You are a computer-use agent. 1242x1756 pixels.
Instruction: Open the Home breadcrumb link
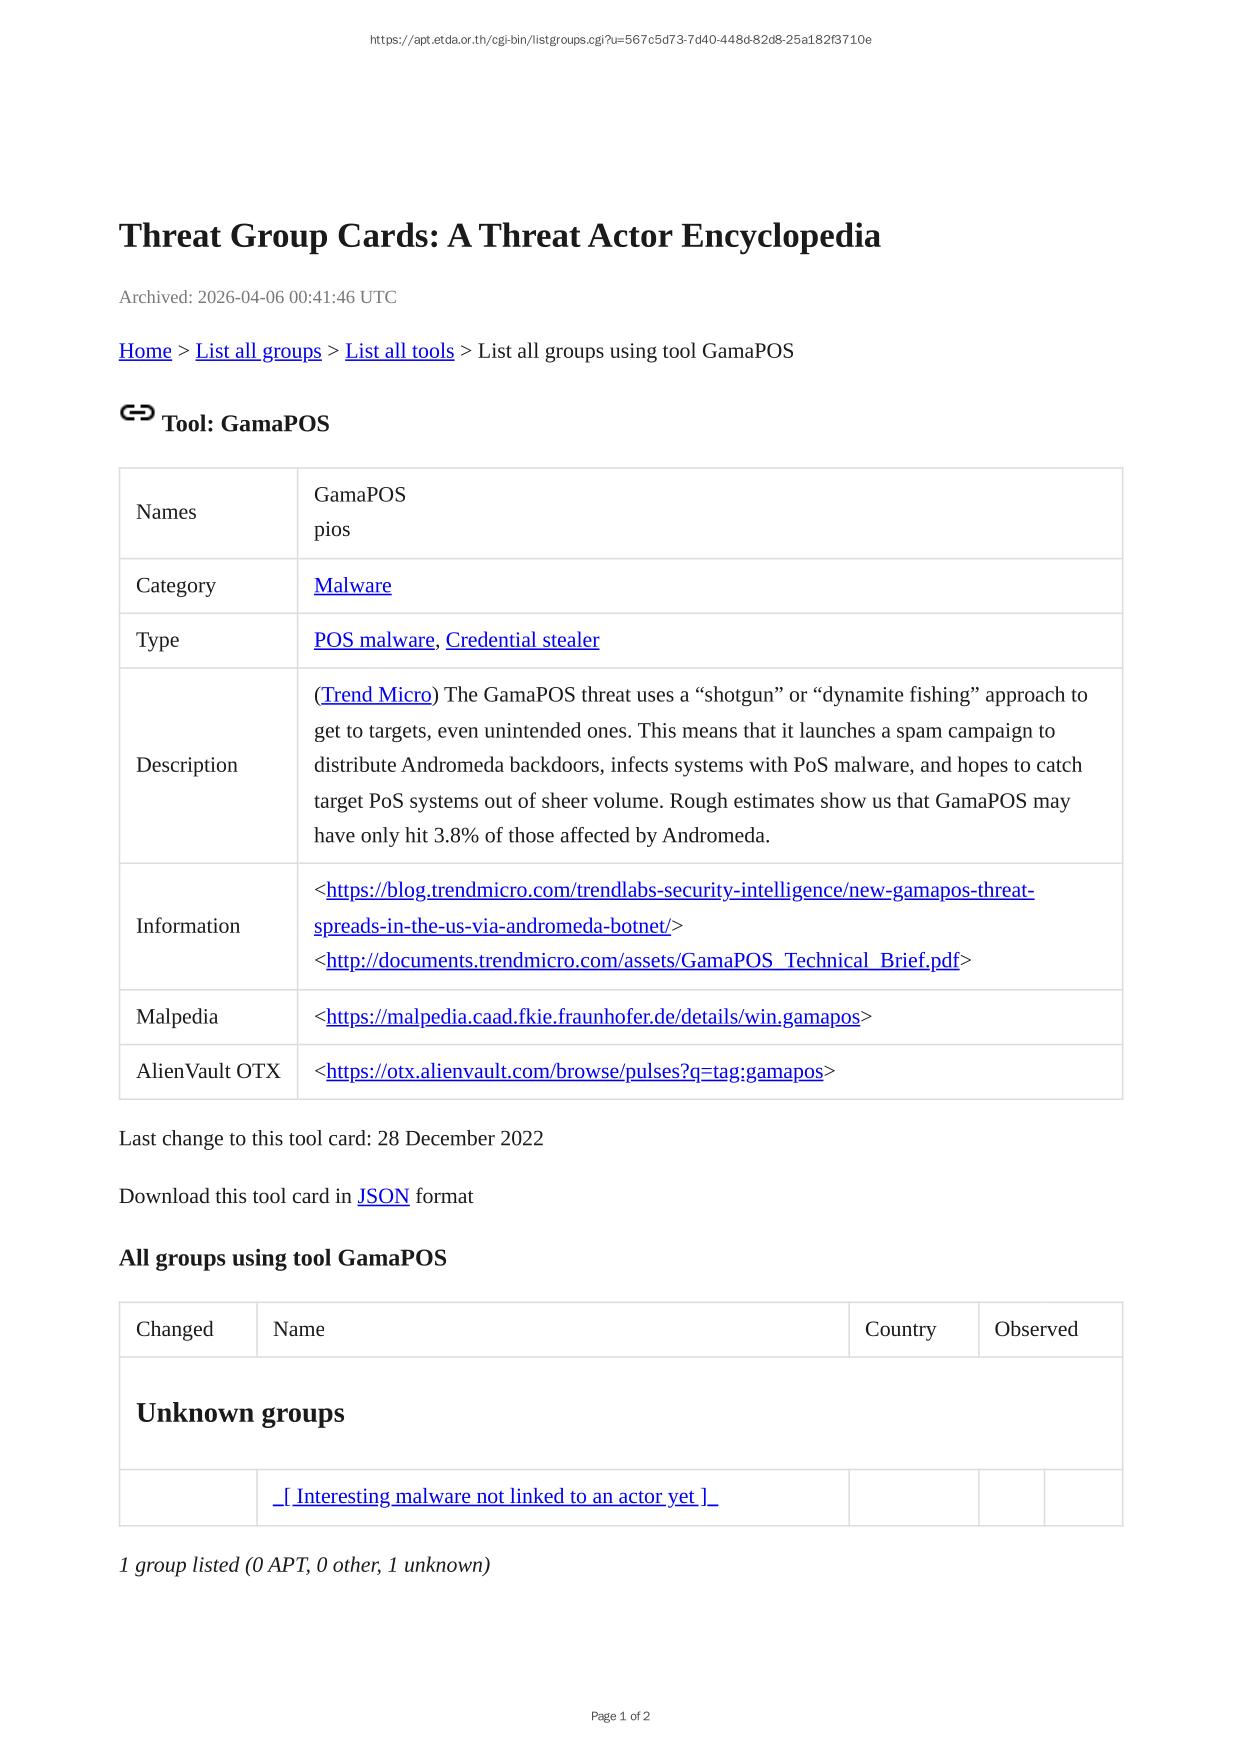[x=145, y=351]
